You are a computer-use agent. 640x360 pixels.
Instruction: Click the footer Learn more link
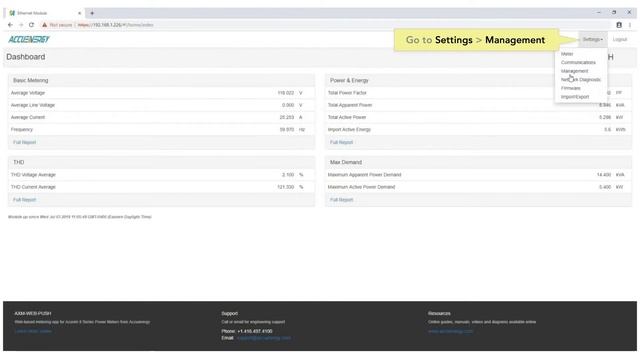(33, 331)
